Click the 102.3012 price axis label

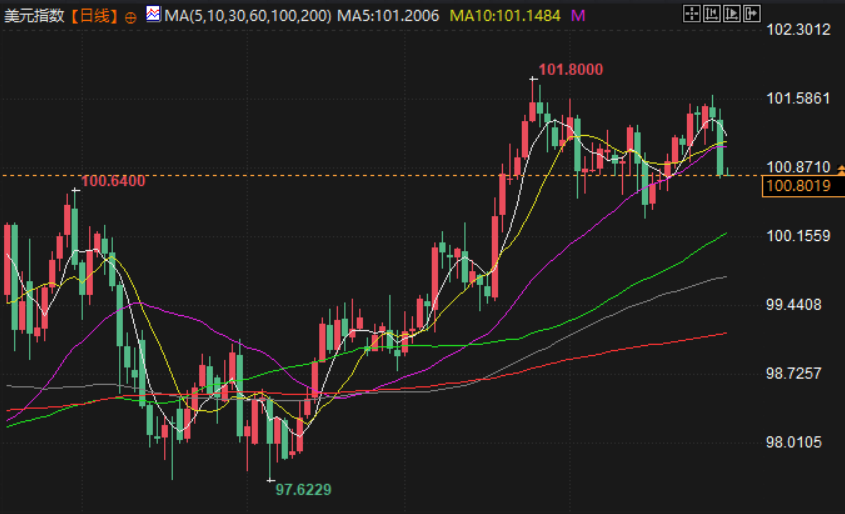tap(798, 30)
